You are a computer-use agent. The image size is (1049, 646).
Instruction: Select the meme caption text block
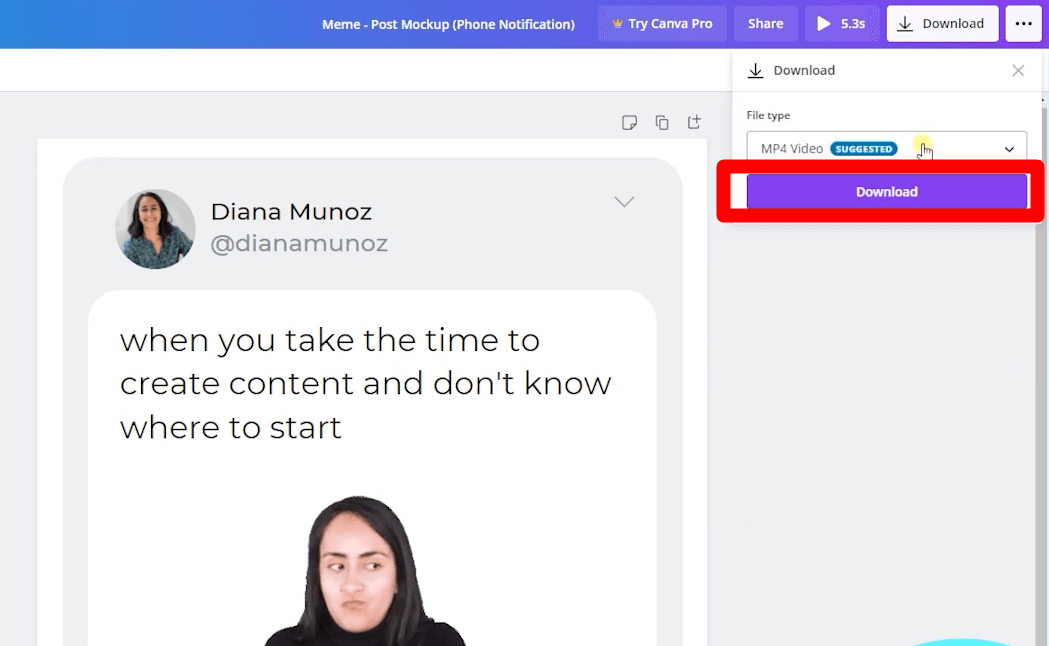pos(365,384)
